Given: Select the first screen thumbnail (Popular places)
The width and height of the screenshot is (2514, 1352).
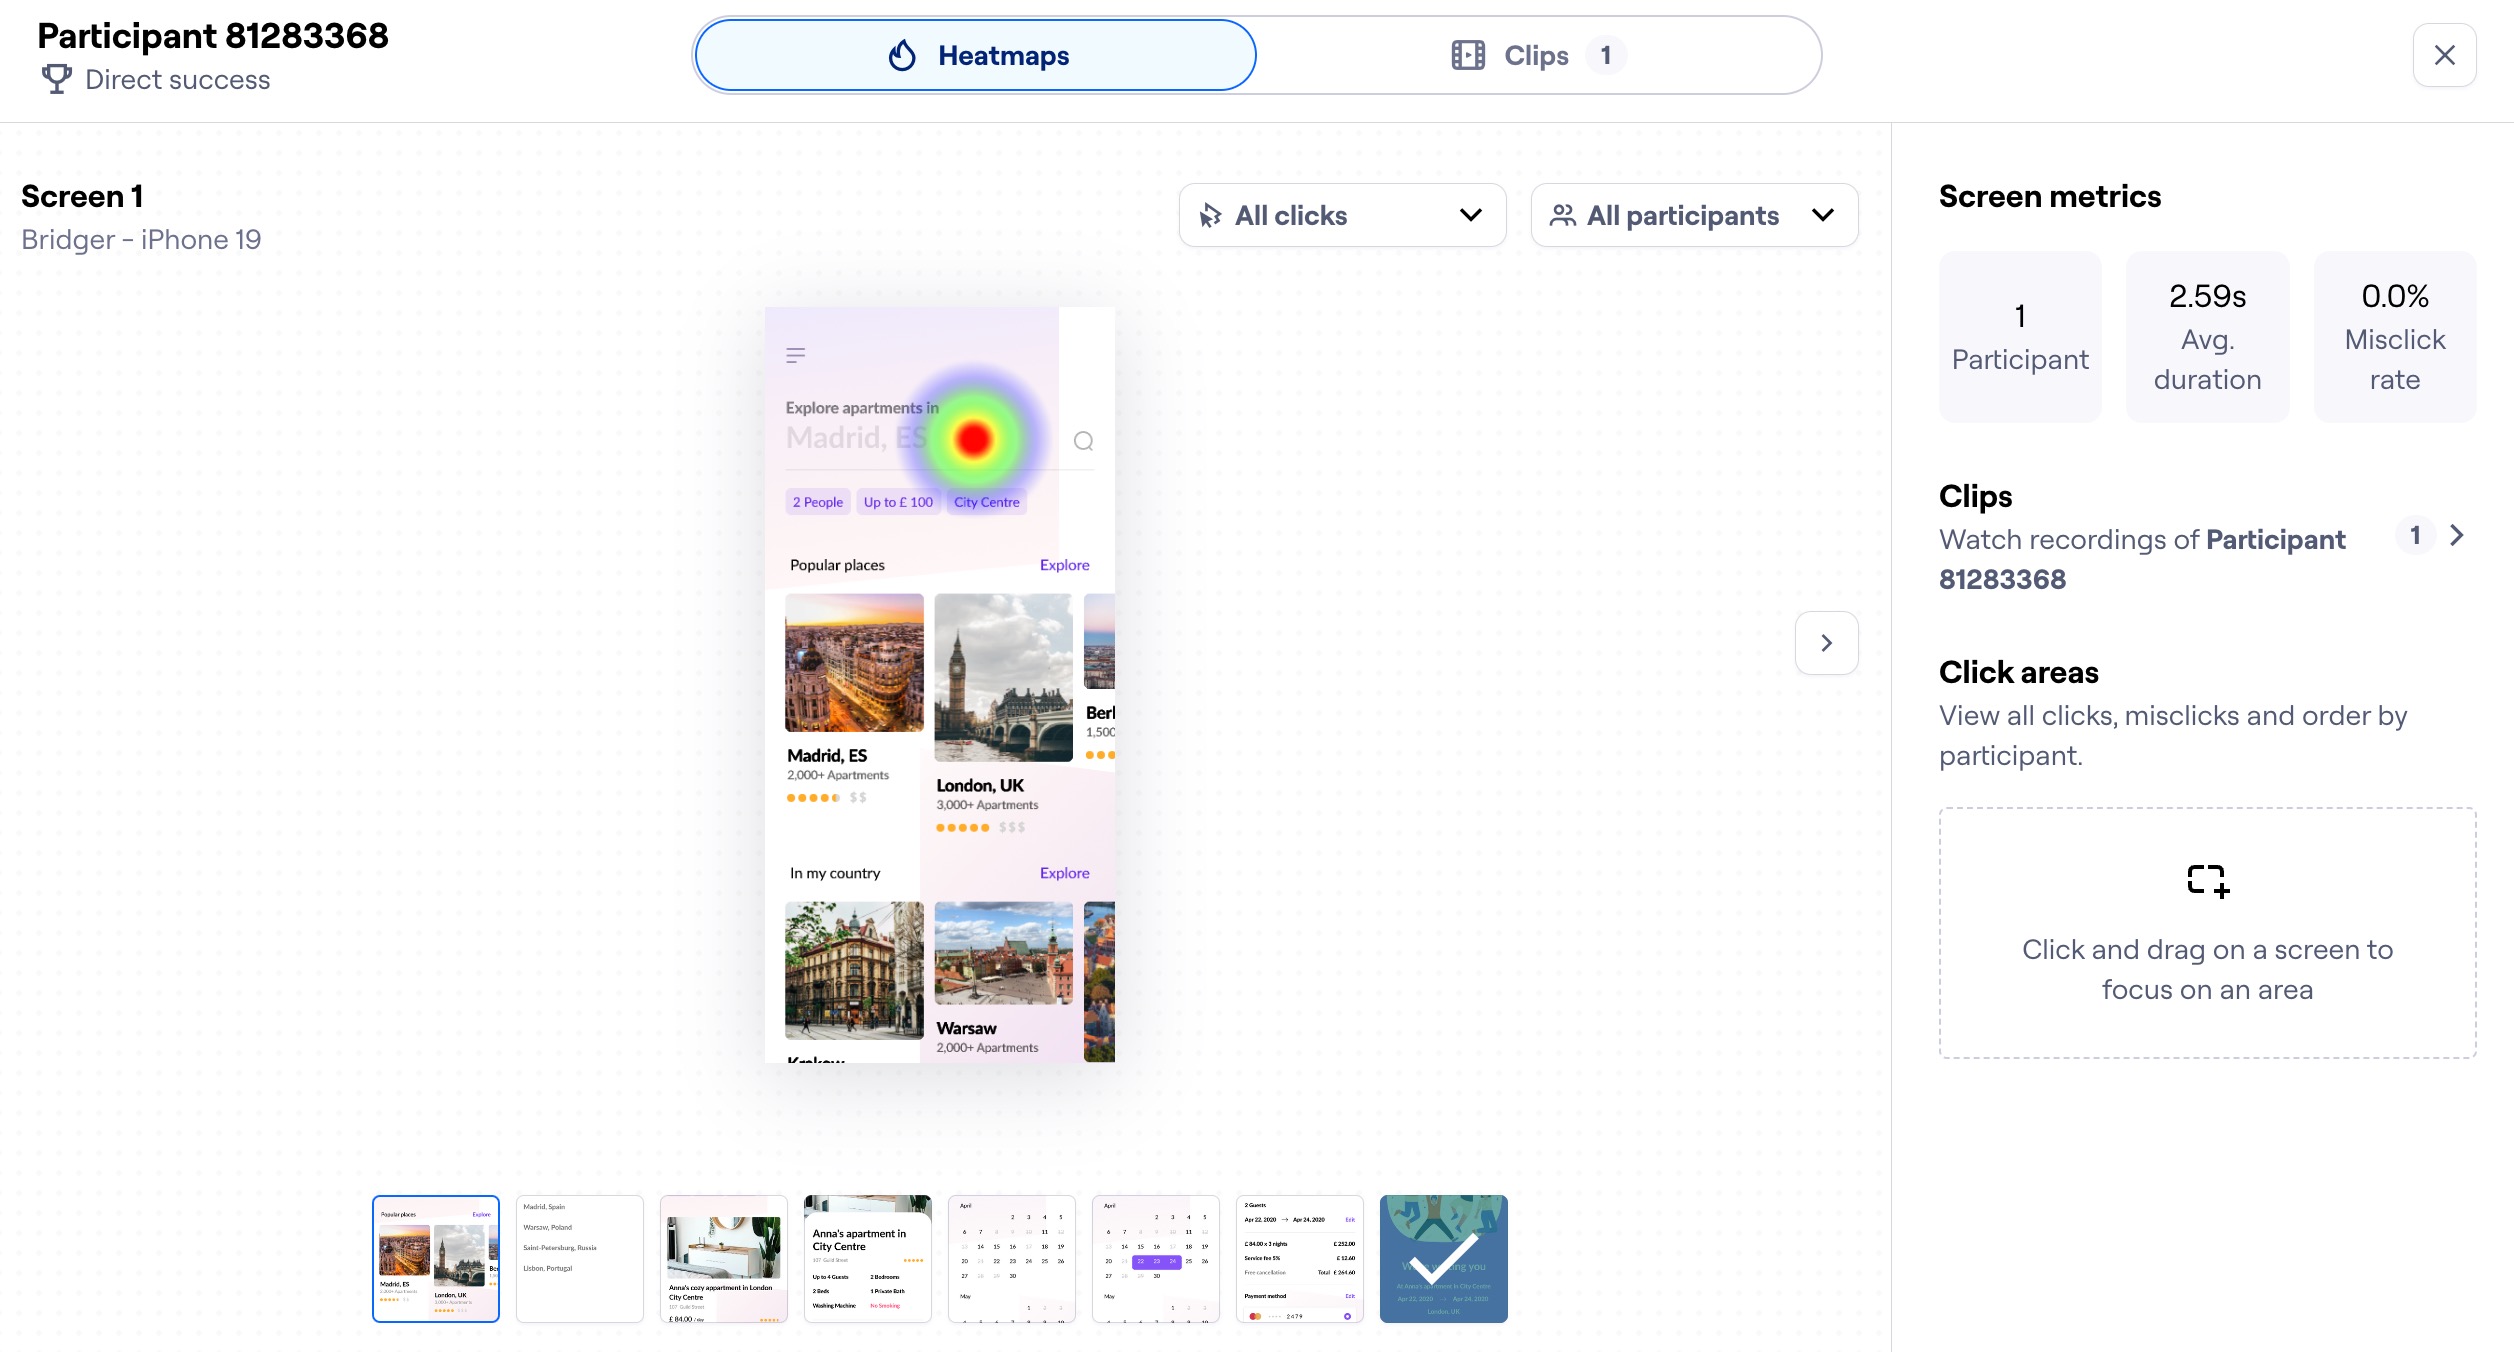Looking at the screenshot, I should pos(436,1259).
